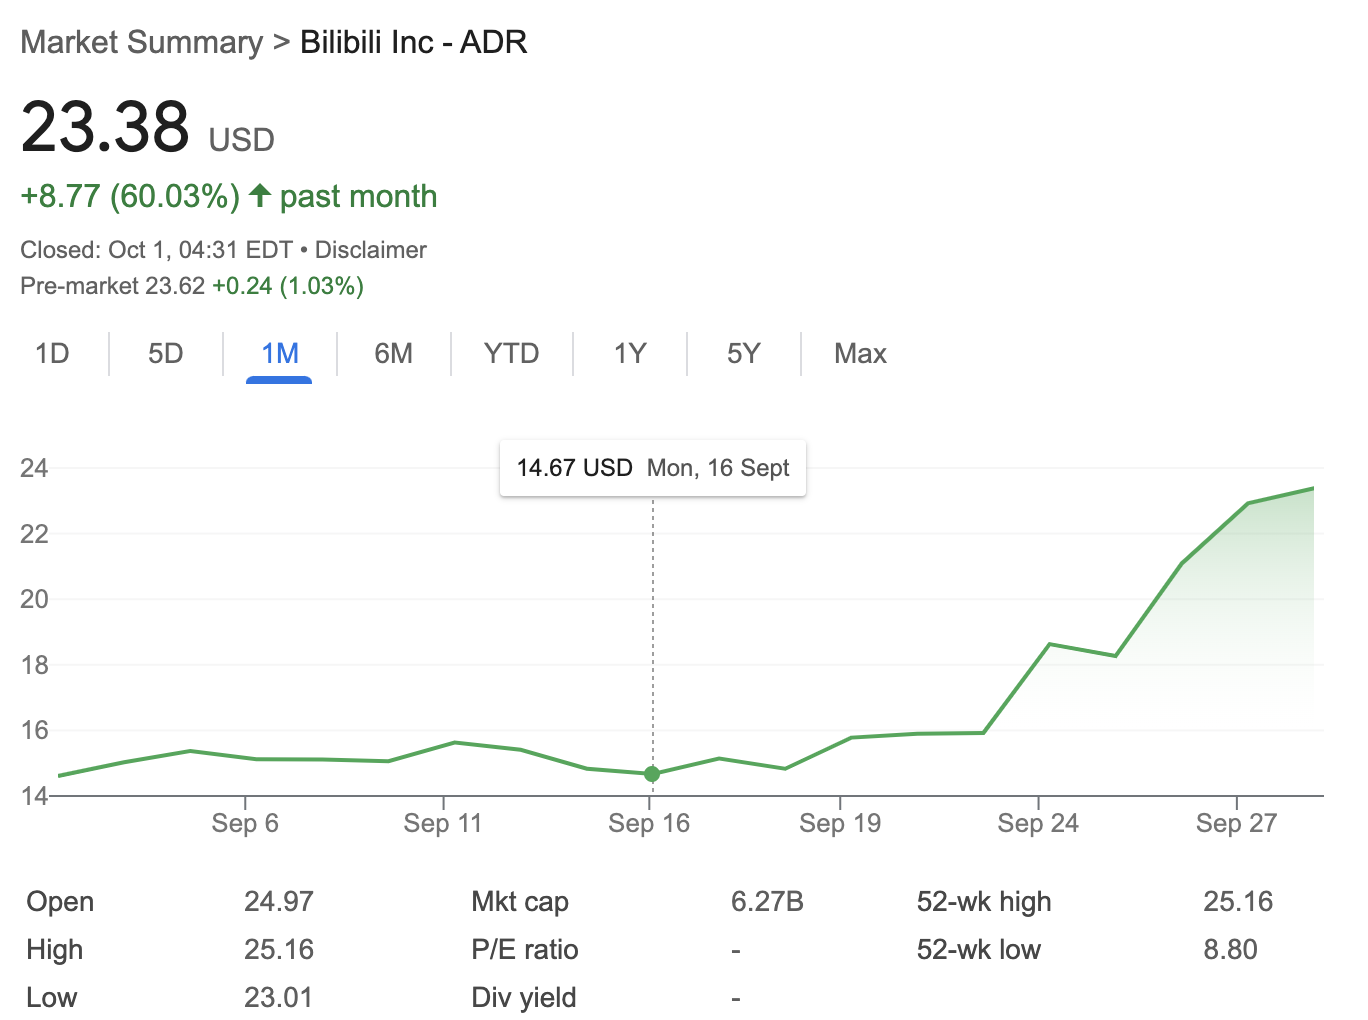Click the 52-wk high value 25.16
Image resolution: width=1368 pixels, height=1020 pixels.
click(1238, 902)
